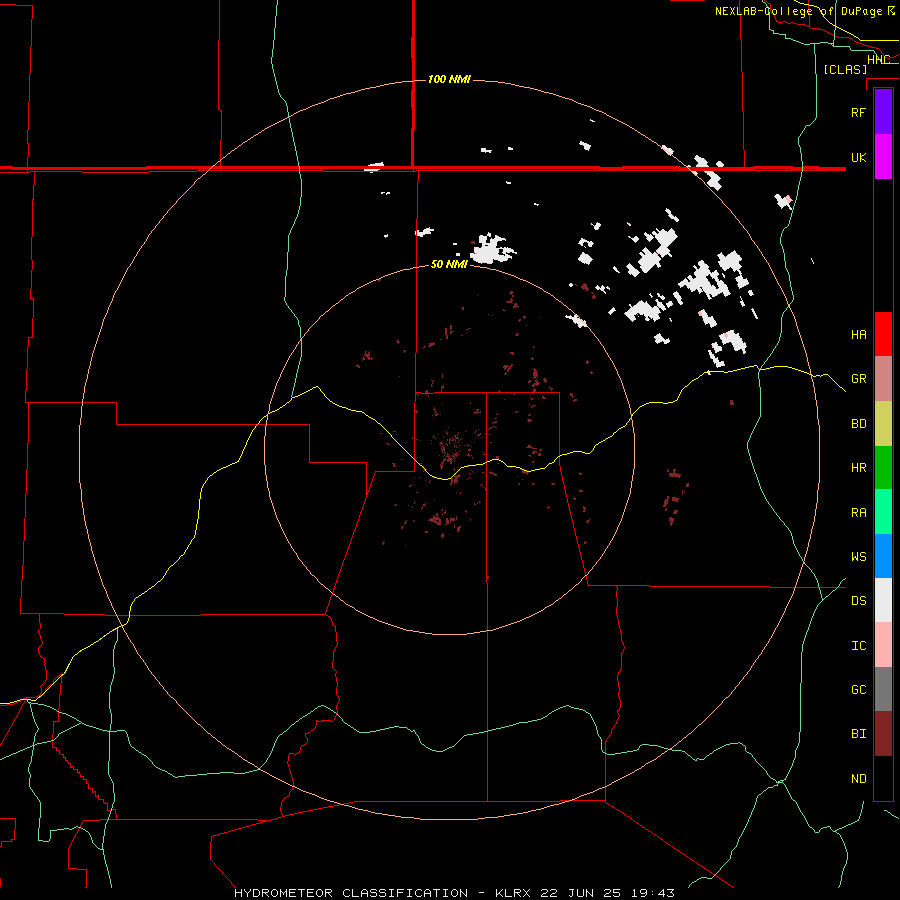The width and height of the screenshot is (900, 900).
Task: Click the Hydrometeor Classification KLRX timestamp caption
Action: click(x=454, y=893)
